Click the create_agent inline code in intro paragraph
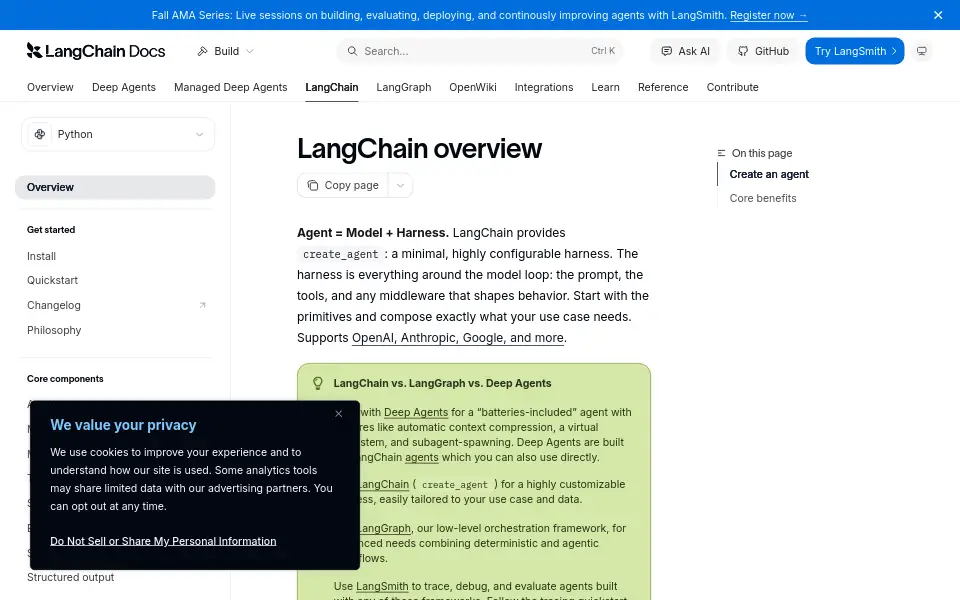The image size is (960, 600). pyautogui.click(x=341, y=254)
